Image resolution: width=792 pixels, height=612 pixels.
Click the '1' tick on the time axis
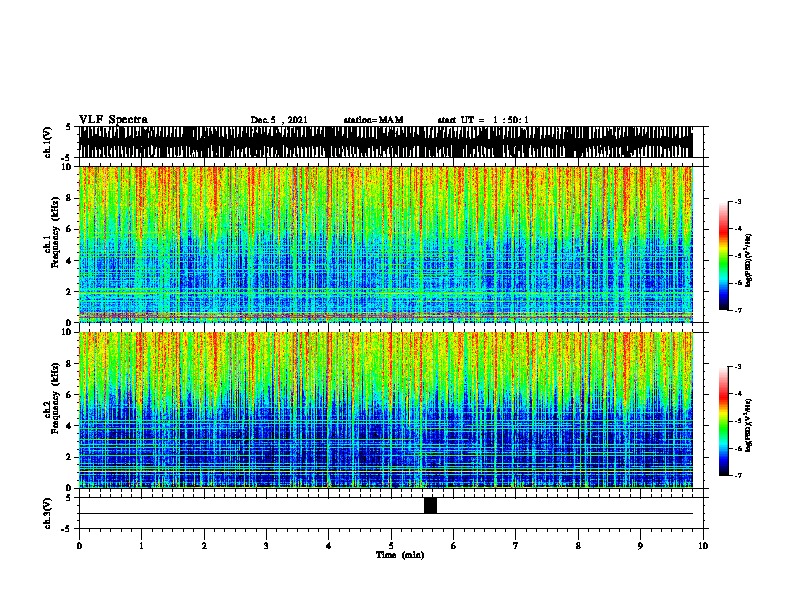click(x=141, y=546)
